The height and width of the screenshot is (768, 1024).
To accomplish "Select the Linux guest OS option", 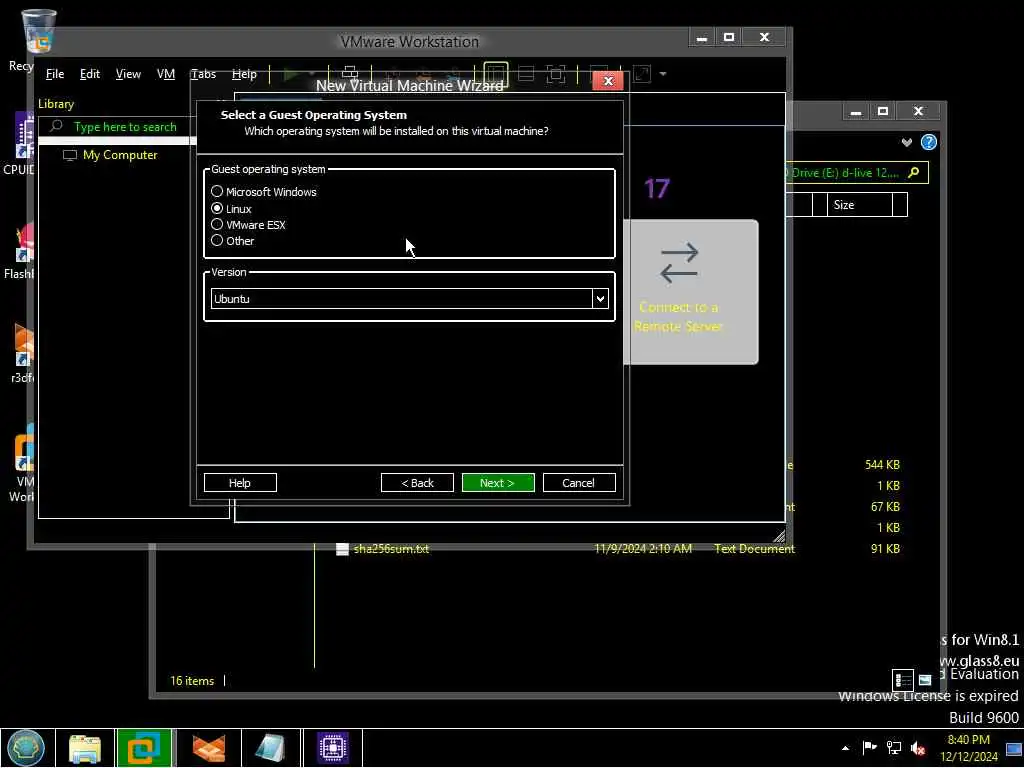I will pos(231,208).
